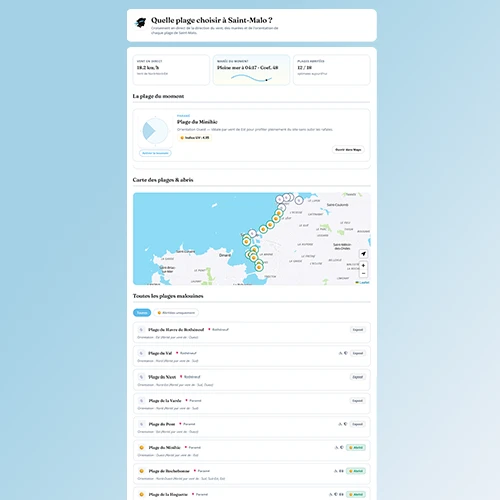Open the sheltered beaches count card
The height and width of the screenshot is (500, 500).
click(x=332, y=70)
